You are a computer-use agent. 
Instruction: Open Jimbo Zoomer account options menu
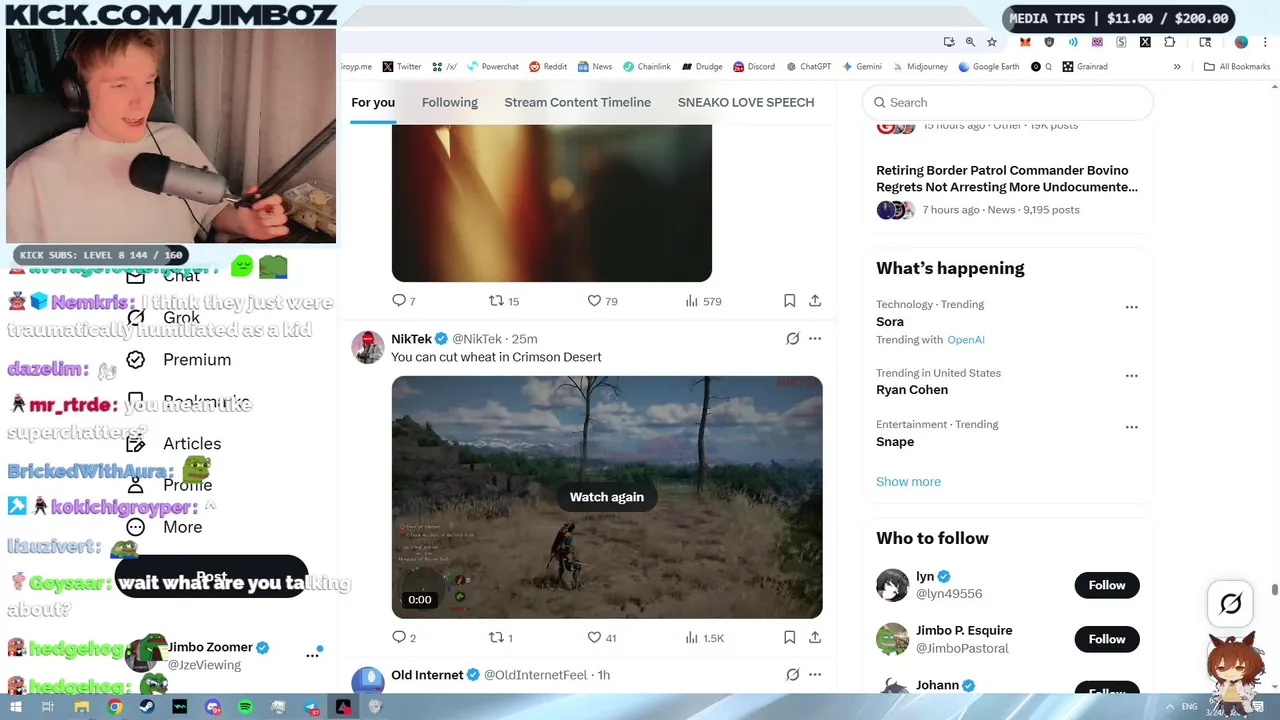tap(313, 655)
